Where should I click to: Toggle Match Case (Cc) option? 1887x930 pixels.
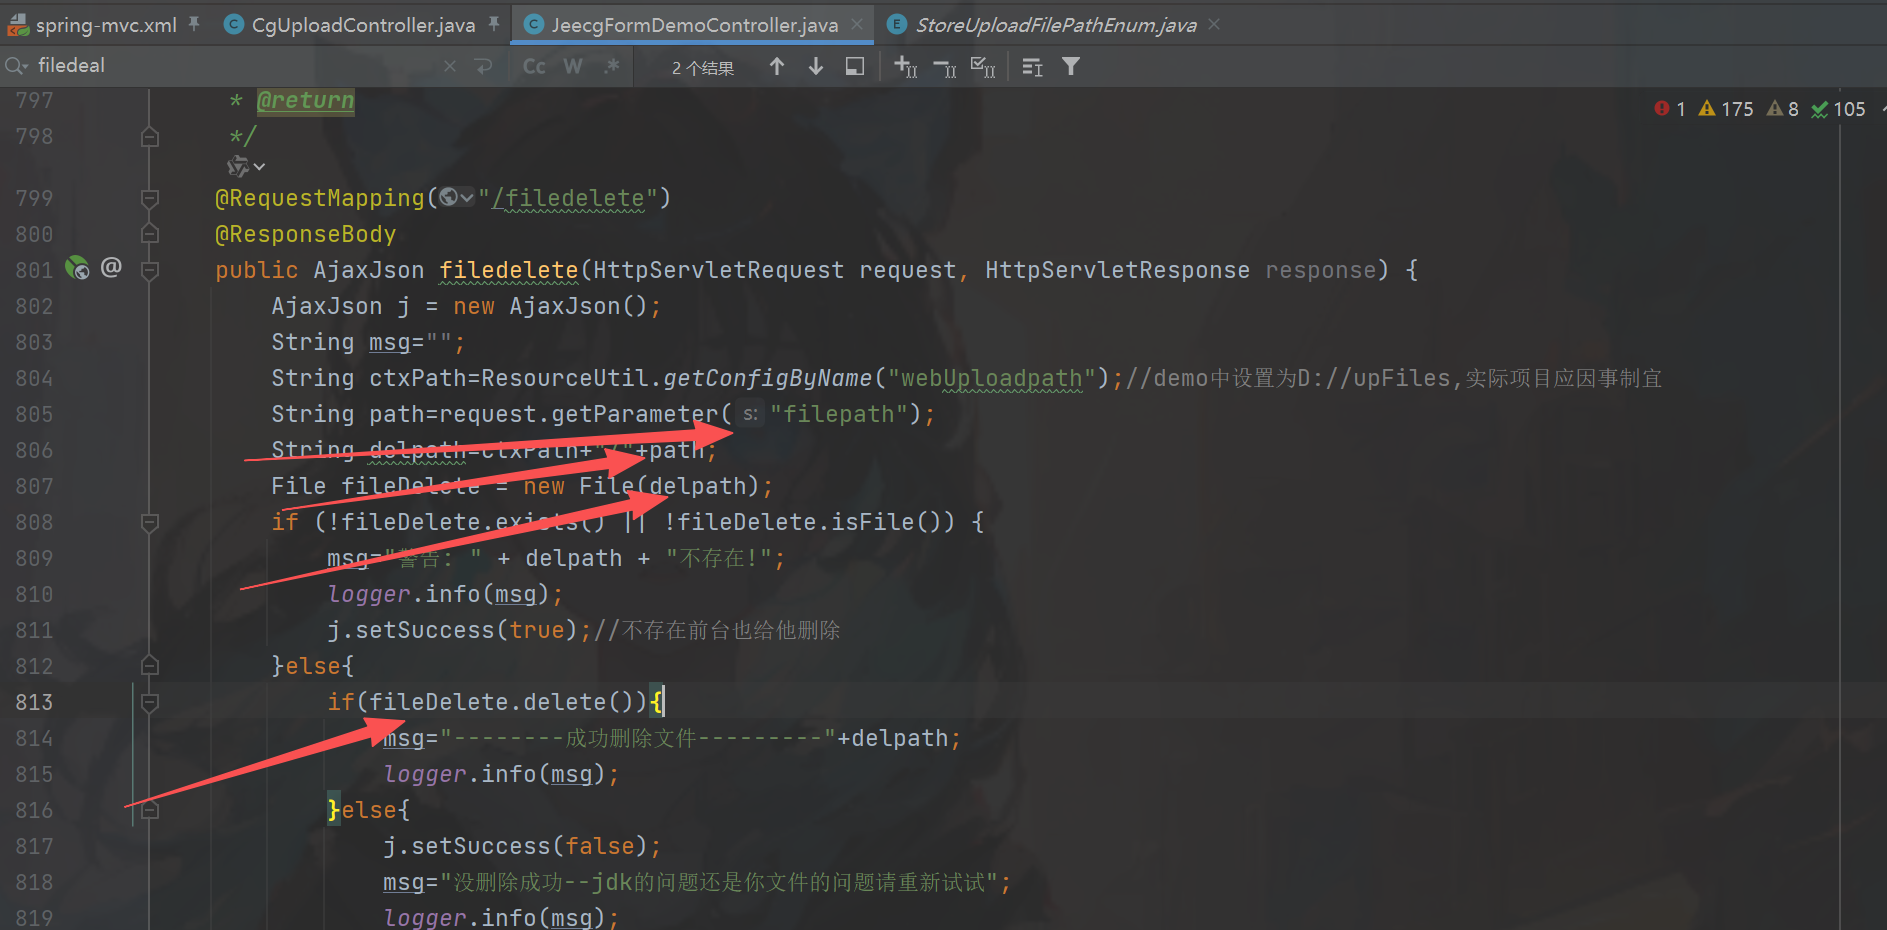pyautogui.click(x=534, y=66)
